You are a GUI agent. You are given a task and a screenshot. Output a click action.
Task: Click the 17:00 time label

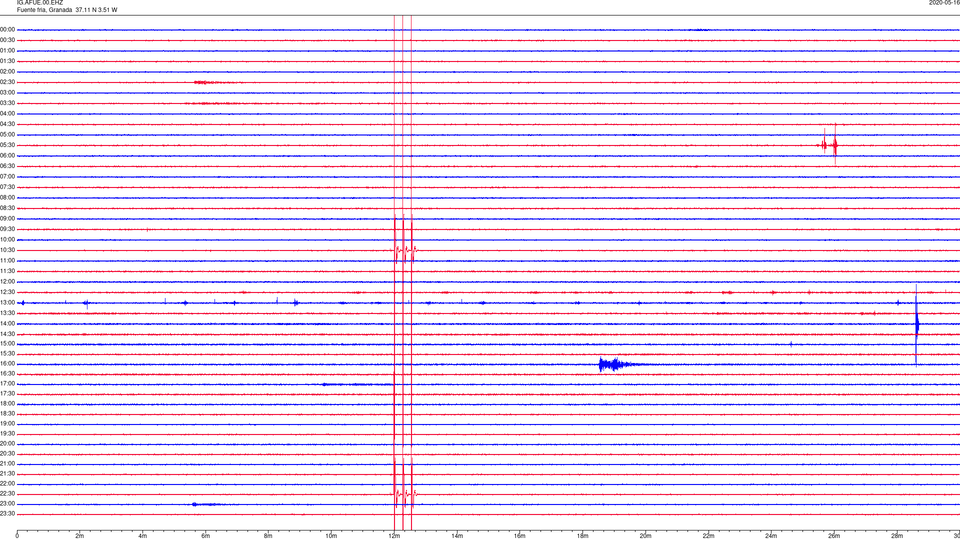click(x=7, y=384)
